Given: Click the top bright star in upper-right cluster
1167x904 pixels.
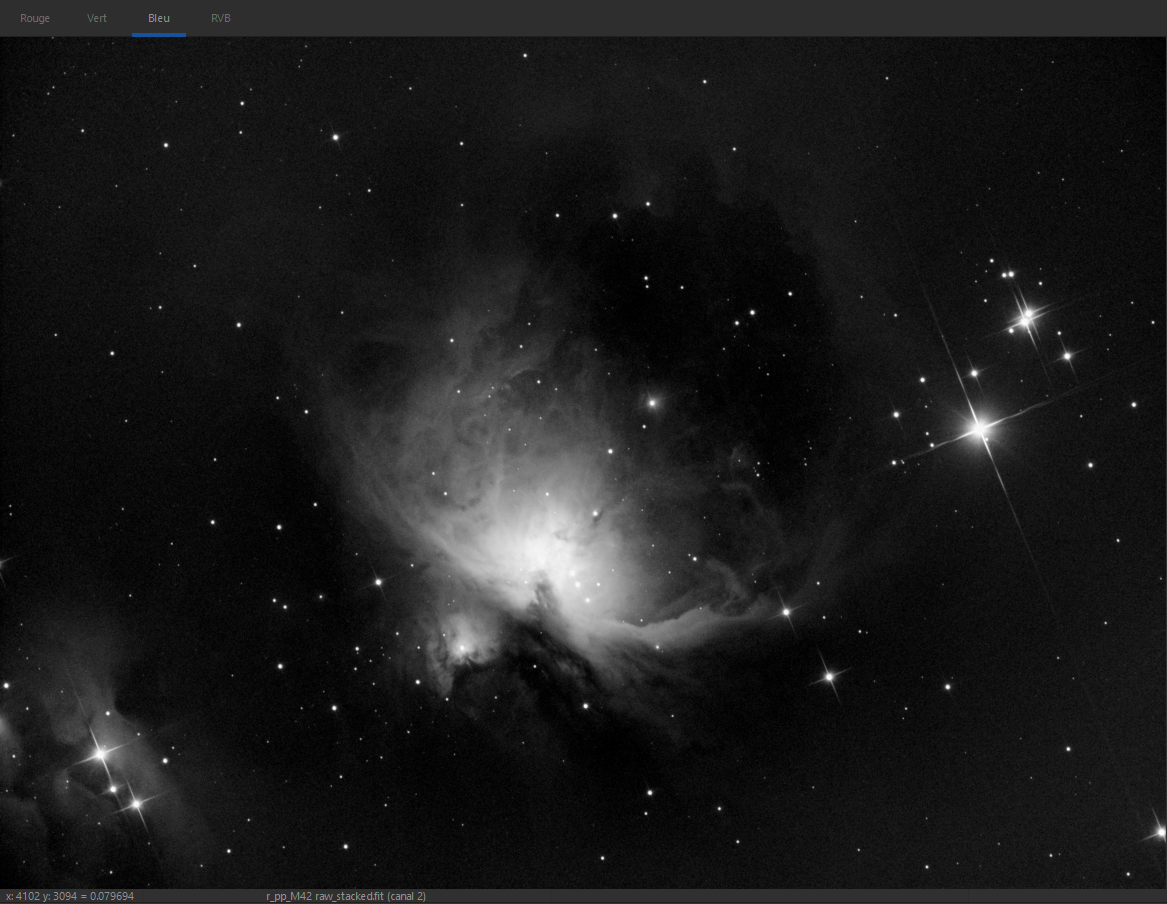Looking at the screenshot, I should (x=1027, y=315).
